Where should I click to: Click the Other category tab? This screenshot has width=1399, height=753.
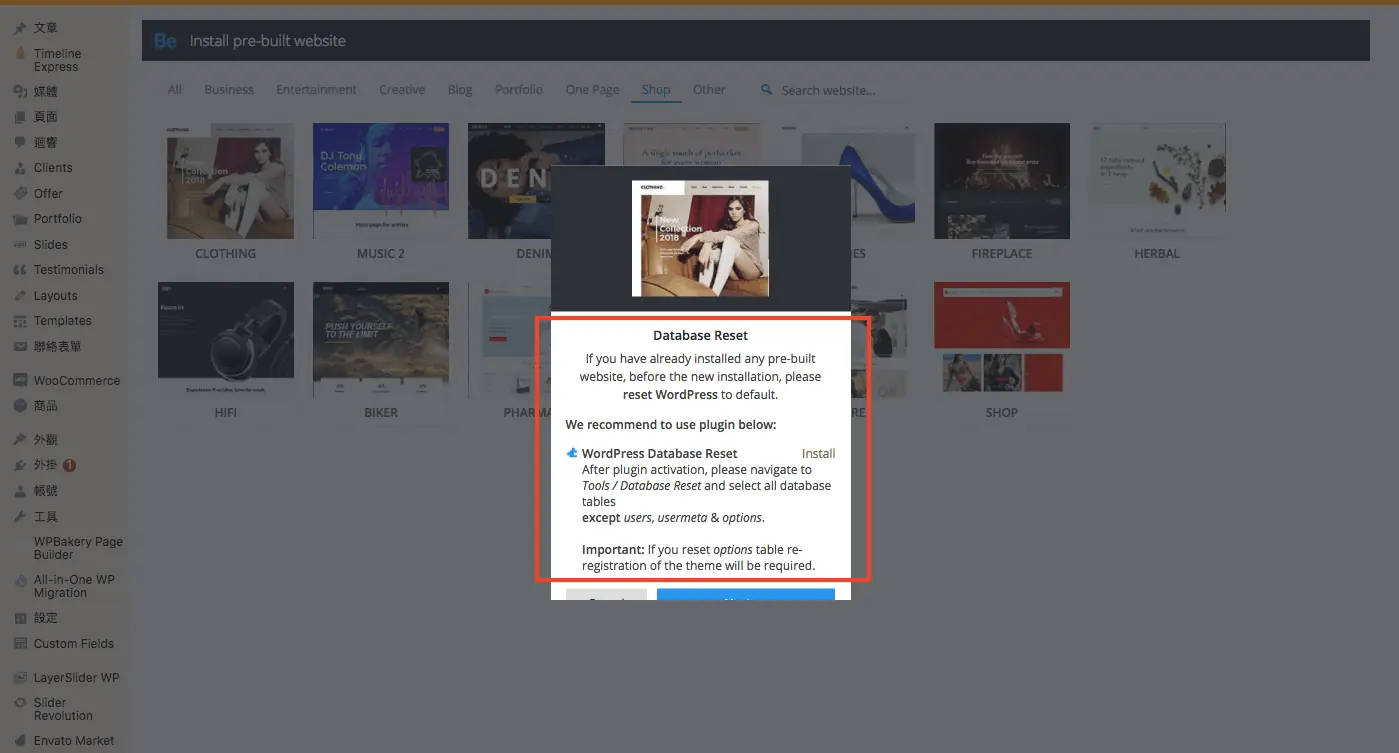coord(709,90)
